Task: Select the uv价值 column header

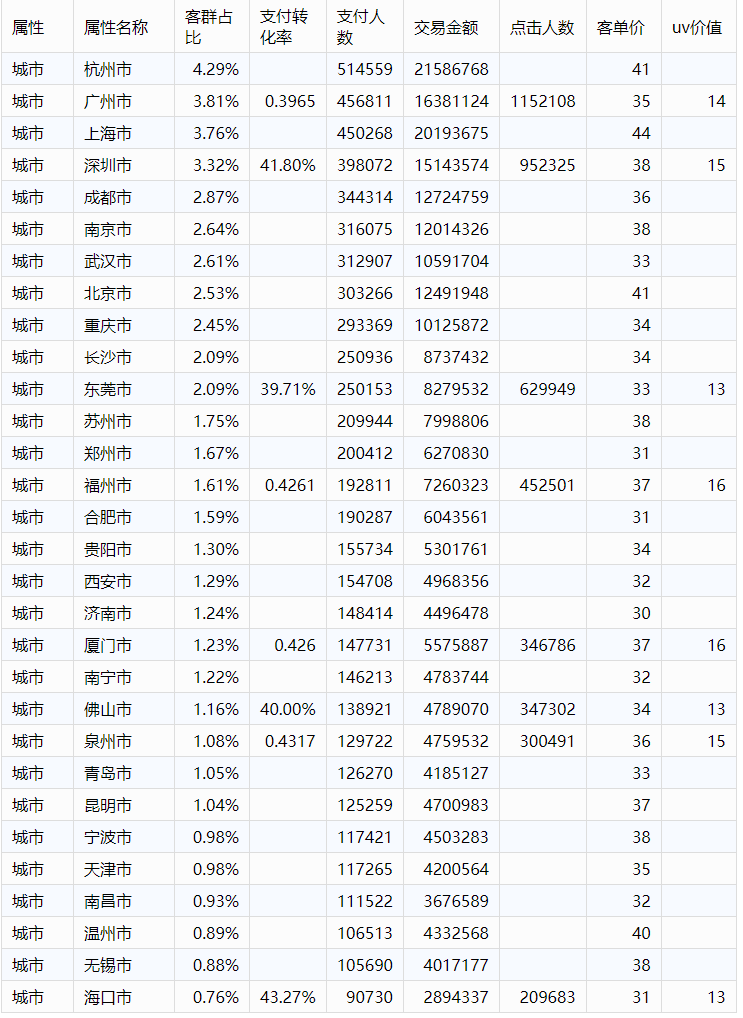Action: coord(697,28)
